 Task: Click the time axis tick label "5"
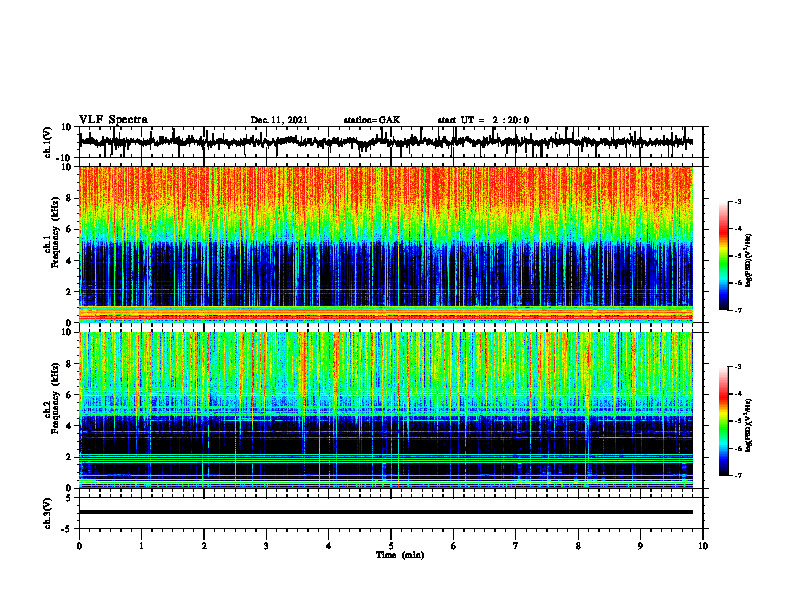(391, 546)
